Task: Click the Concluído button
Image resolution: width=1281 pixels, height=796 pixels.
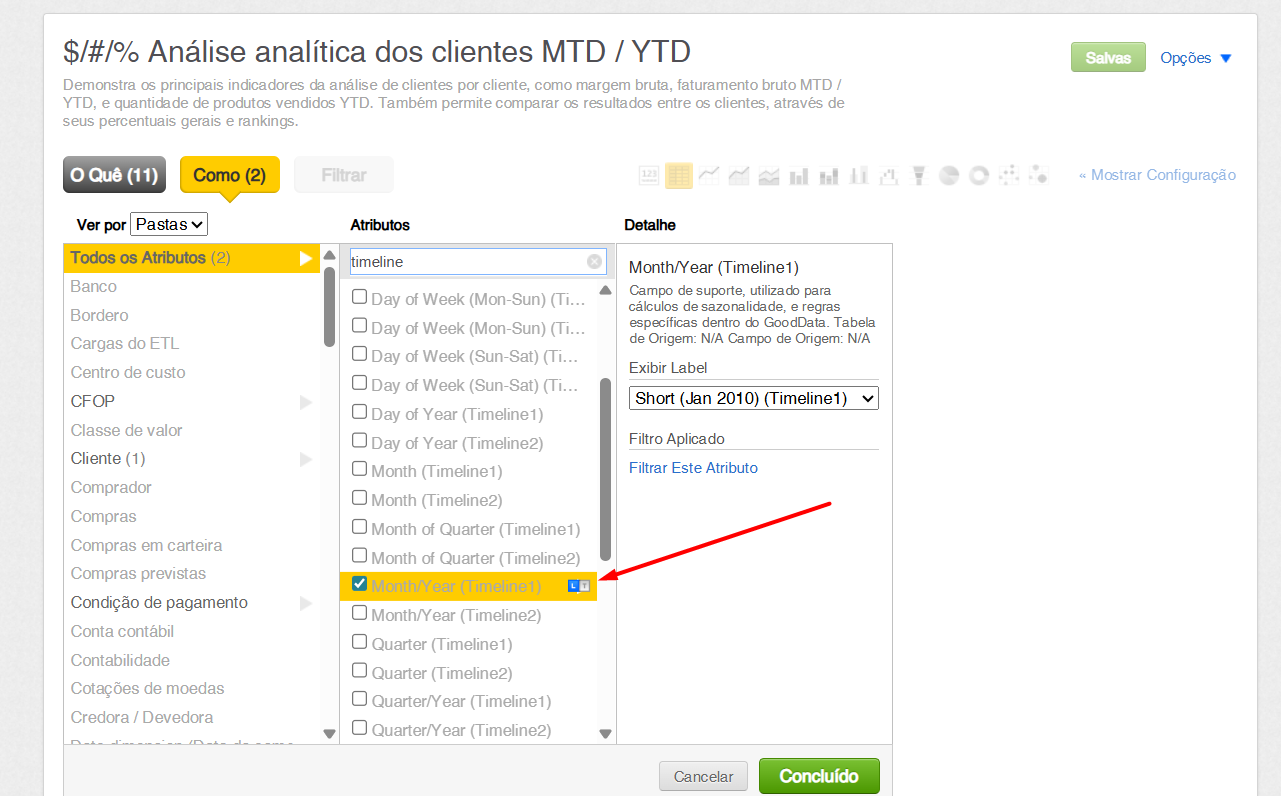Action: (819, 776)
